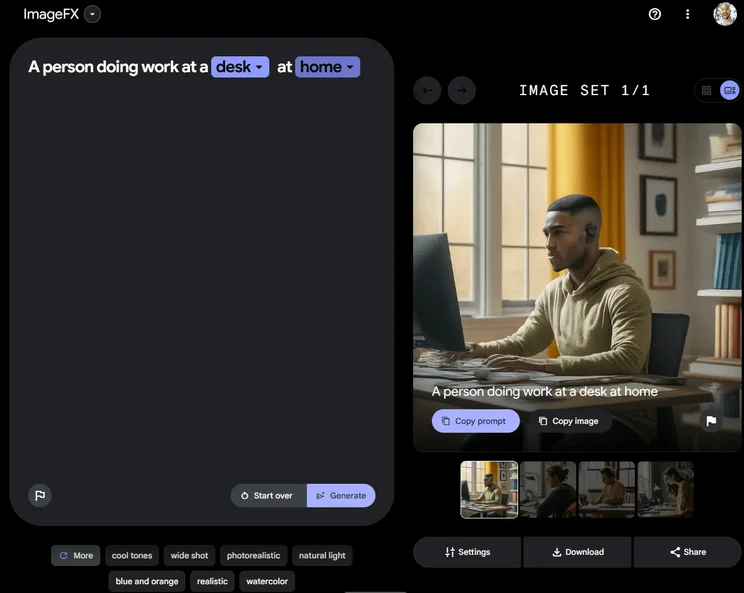
Task: Refresh suggestions with the More chip
Action: (x=75, y=556)
